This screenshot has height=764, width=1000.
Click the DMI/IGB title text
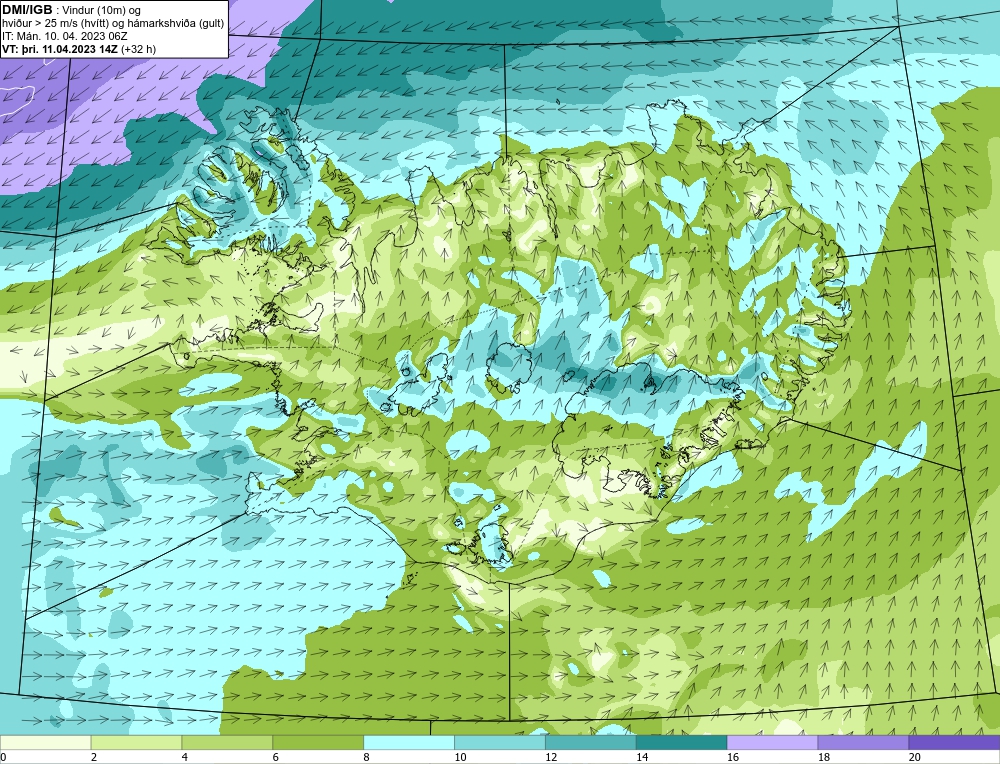pyautogui.click(x=27, y=10)
